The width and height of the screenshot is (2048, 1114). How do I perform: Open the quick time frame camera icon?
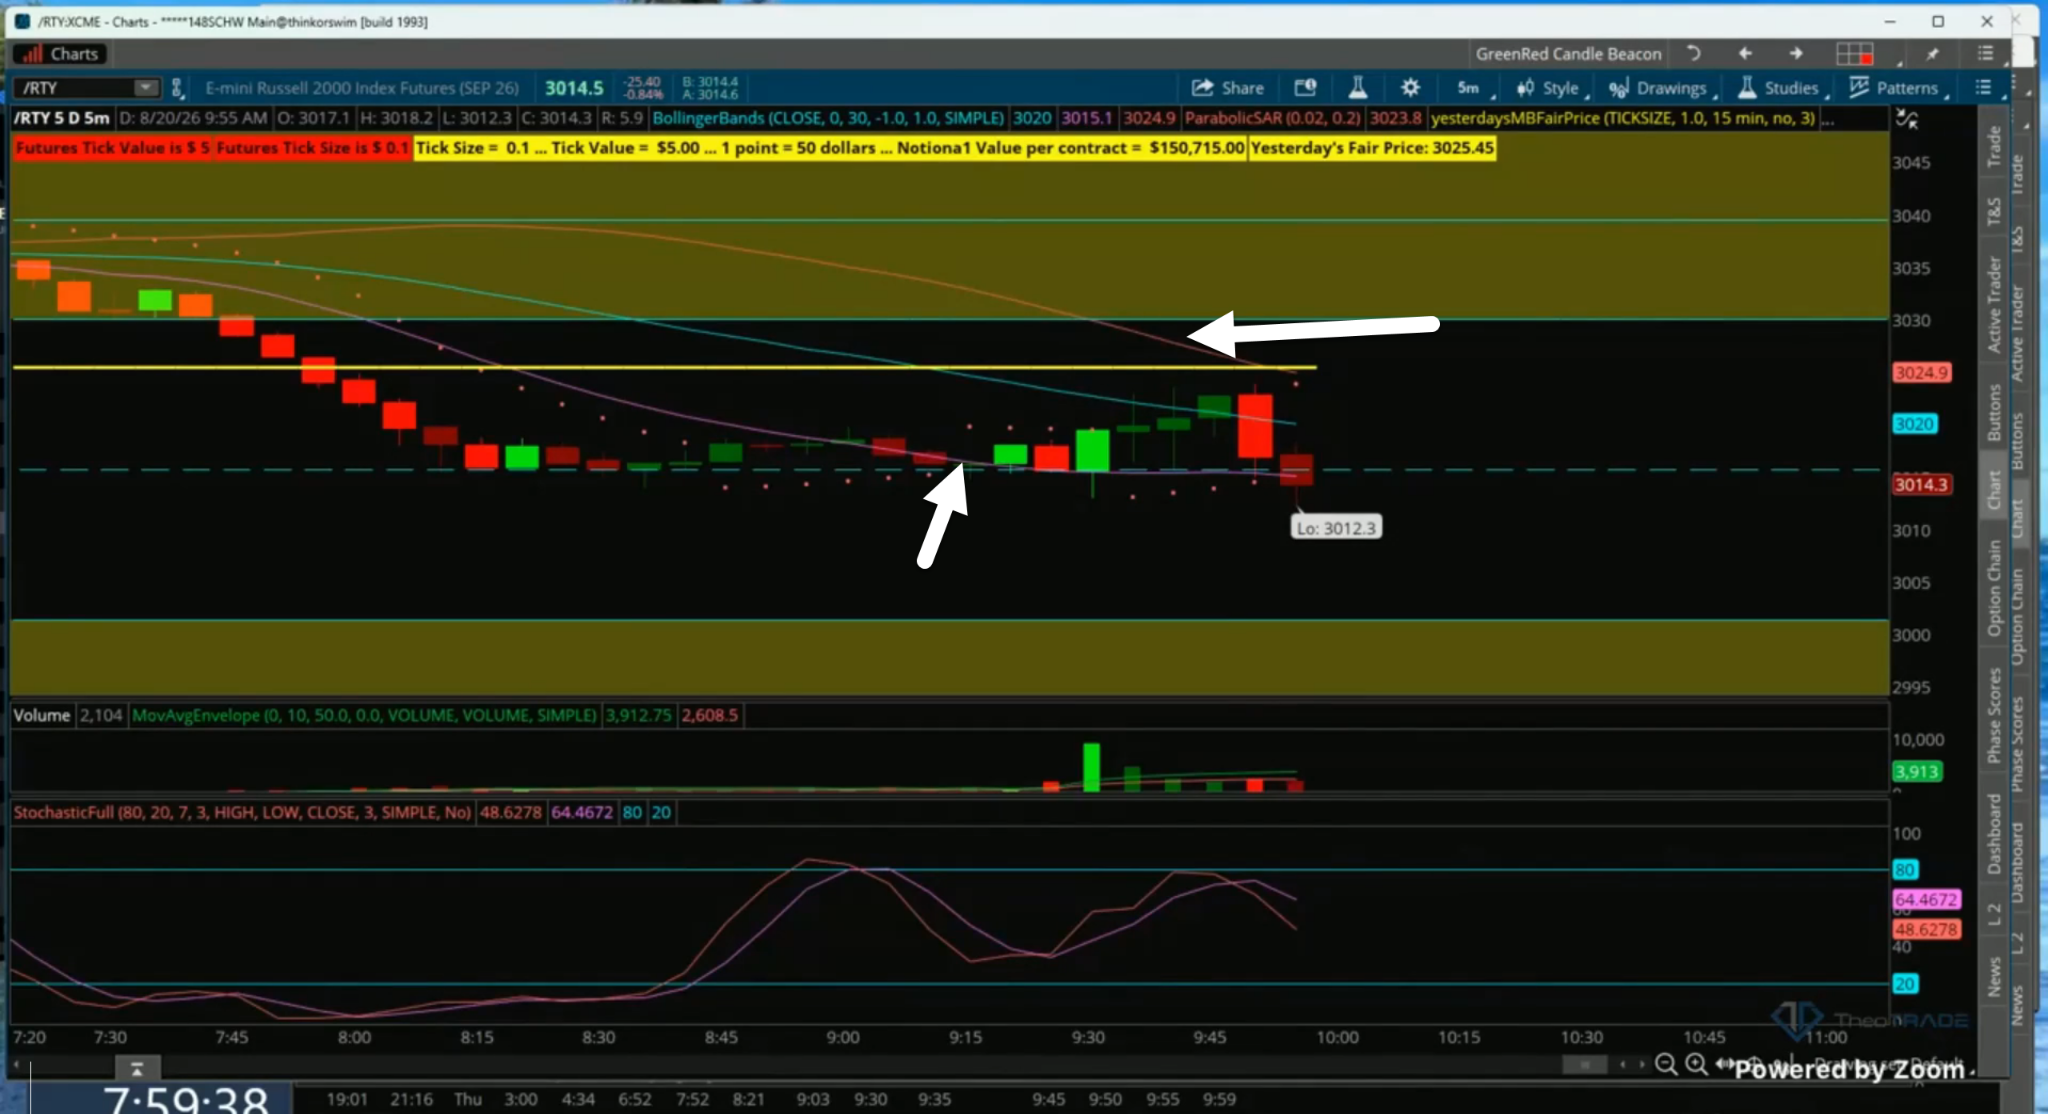pyautogui.click(x=1305, y=88)
